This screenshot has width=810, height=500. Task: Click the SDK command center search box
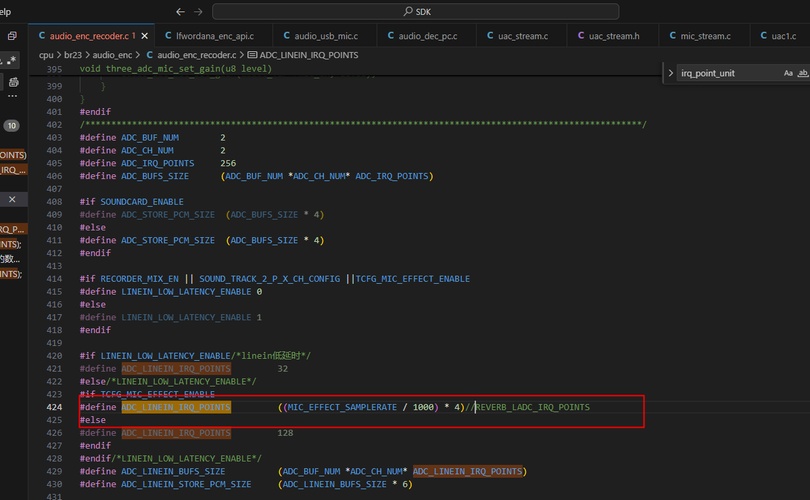pyautogui.click(x=415, y=11)
